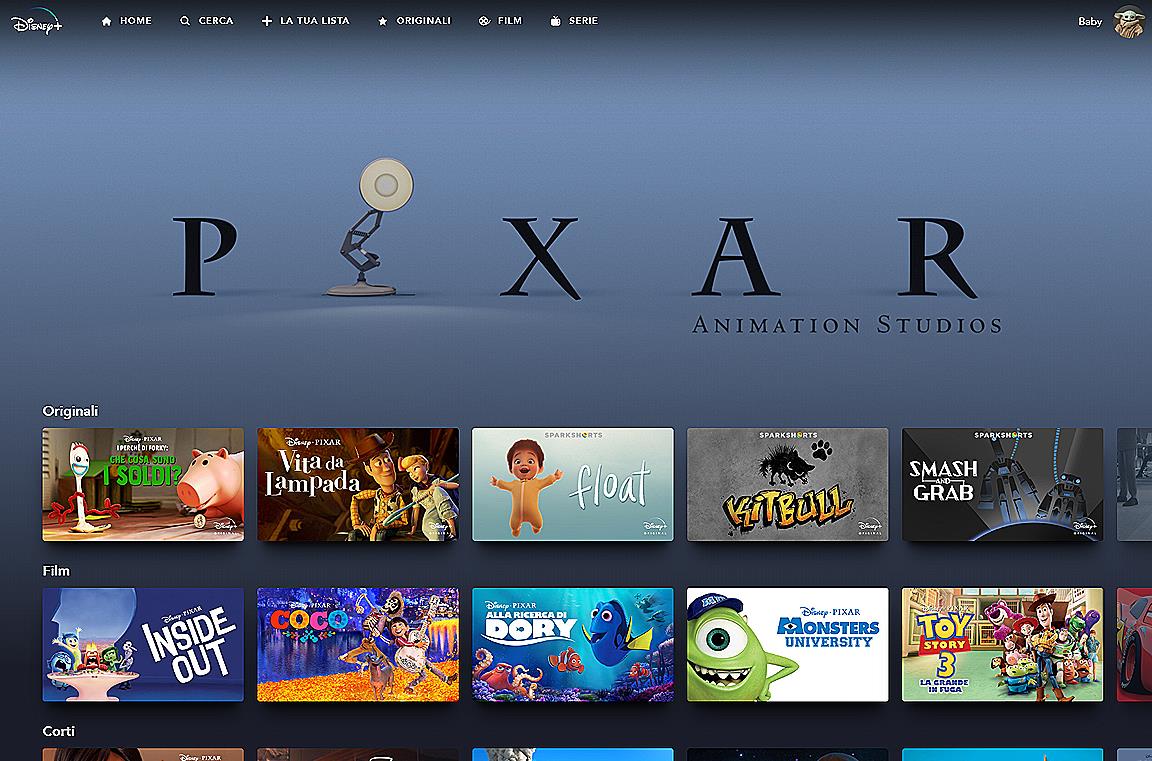Click the Disney+ logo
1152x761 pixels.
coord(37,22)
